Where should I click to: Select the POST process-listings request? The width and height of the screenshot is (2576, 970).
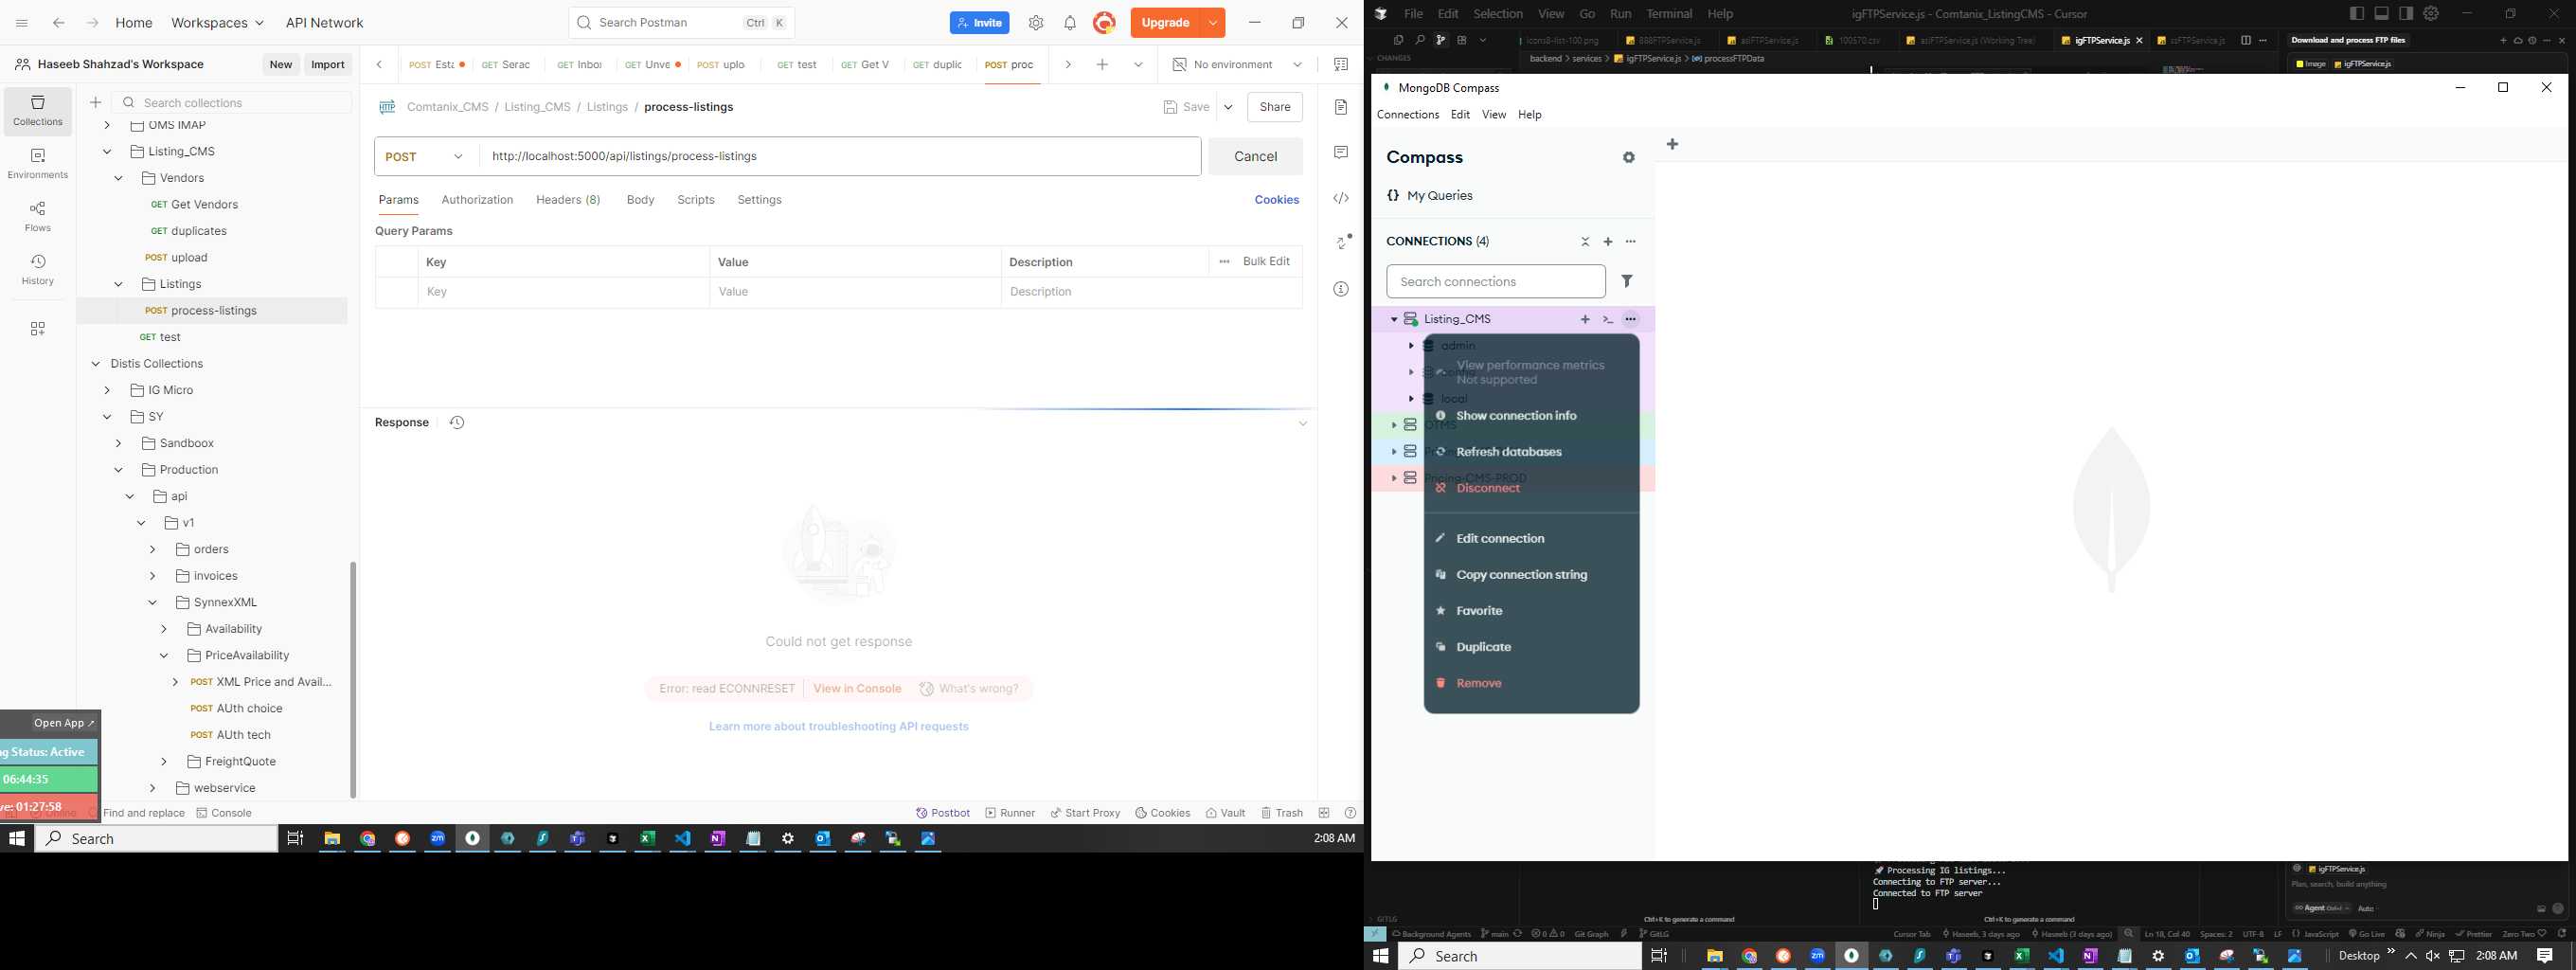coord(212,311)
